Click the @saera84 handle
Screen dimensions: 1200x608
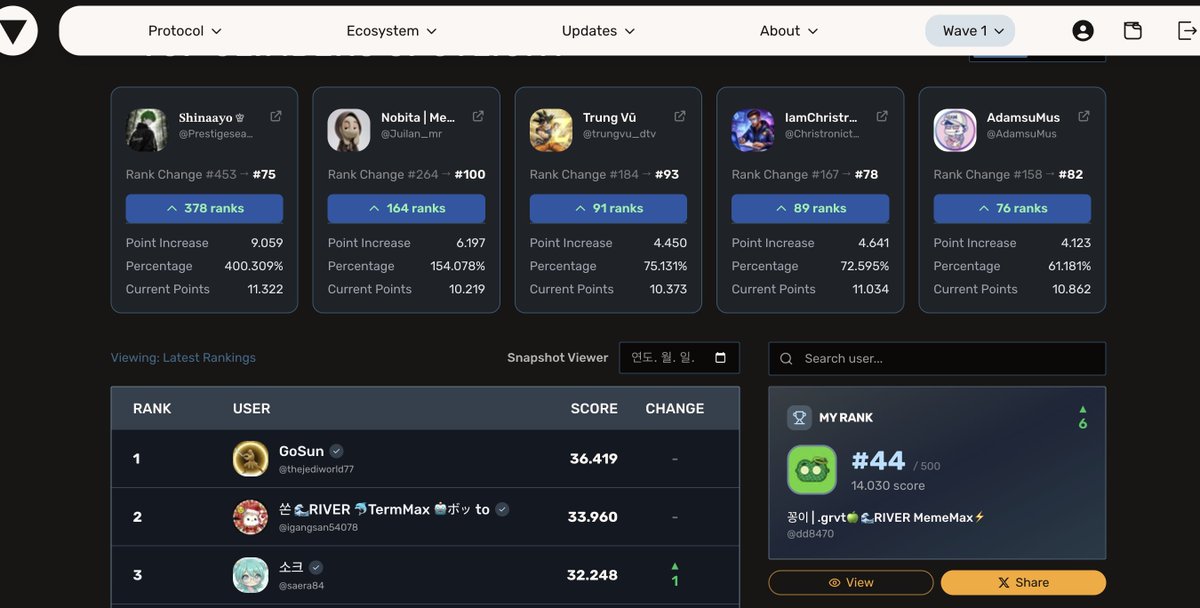pos(301,585)
